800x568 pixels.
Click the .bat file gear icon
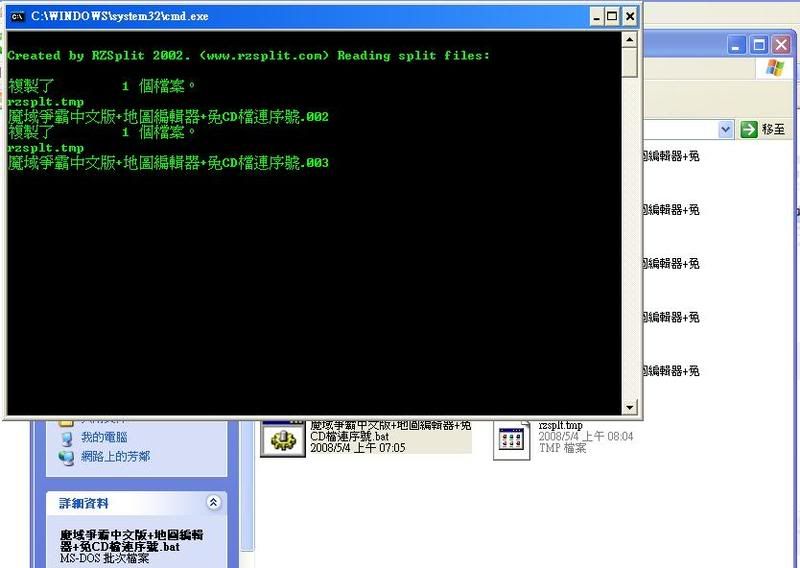coord(283,439)
